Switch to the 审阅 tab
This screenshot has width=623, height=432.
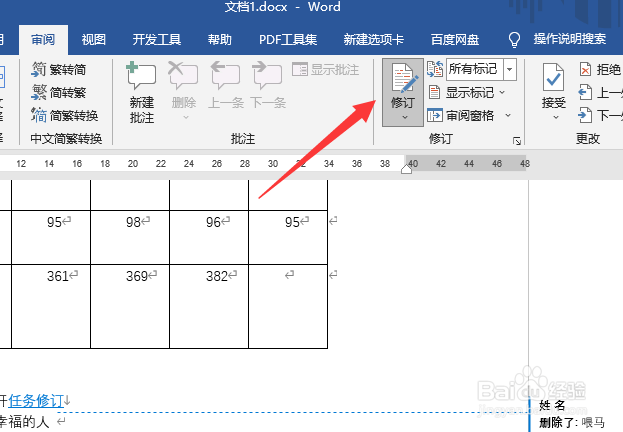tap(43, 40)
